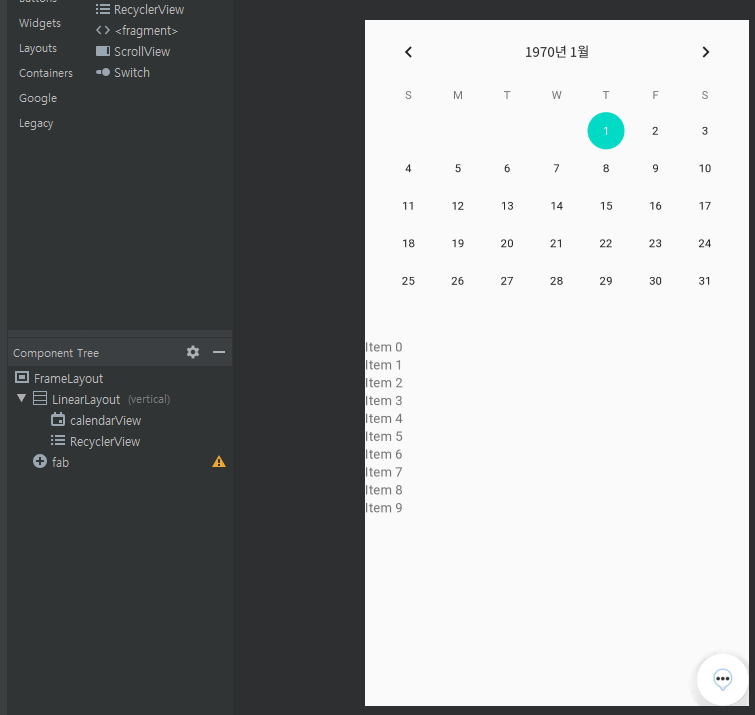Select RecyclerView in the Component Tree
755x715 pixels.
[x=105, y=442]
